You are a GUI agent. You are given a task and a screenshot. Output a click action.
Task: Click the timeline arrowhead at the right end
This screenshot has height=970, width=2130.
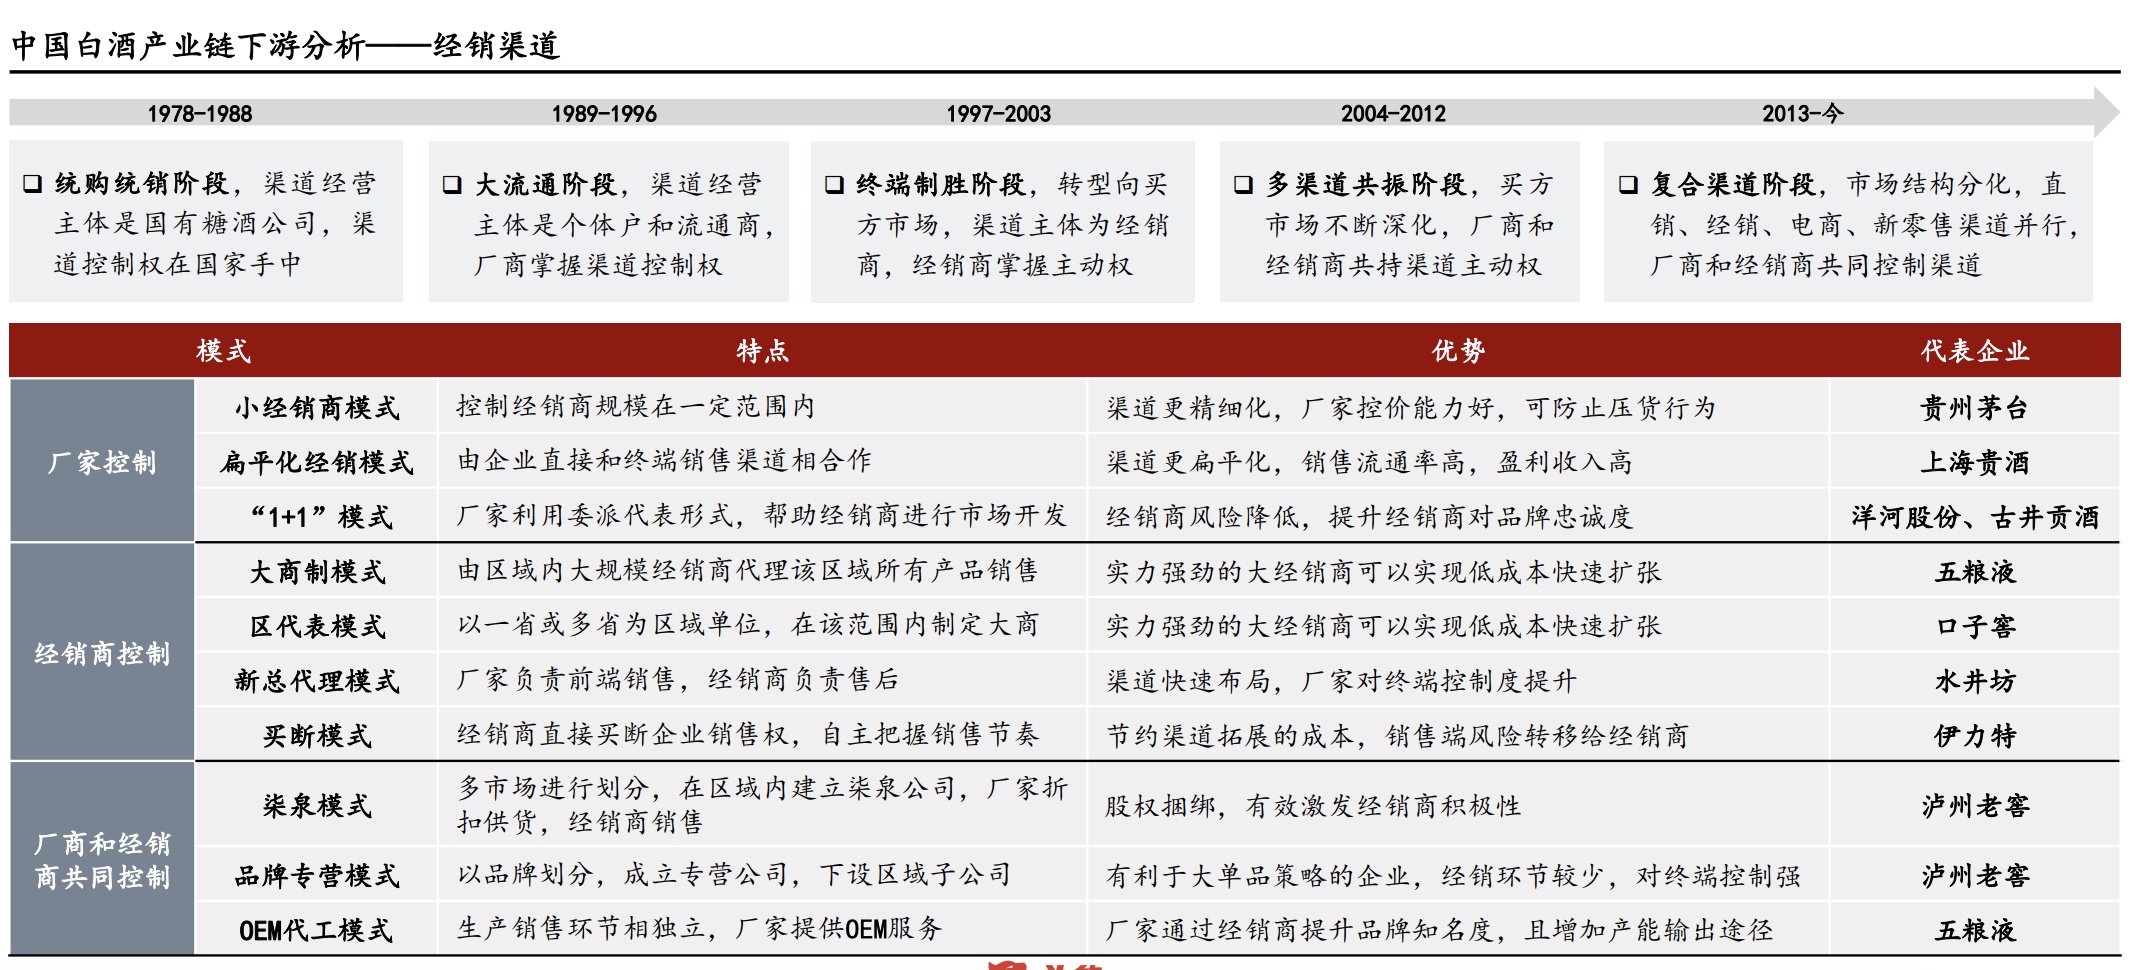pyautogui.click(x=2104, y=112)
